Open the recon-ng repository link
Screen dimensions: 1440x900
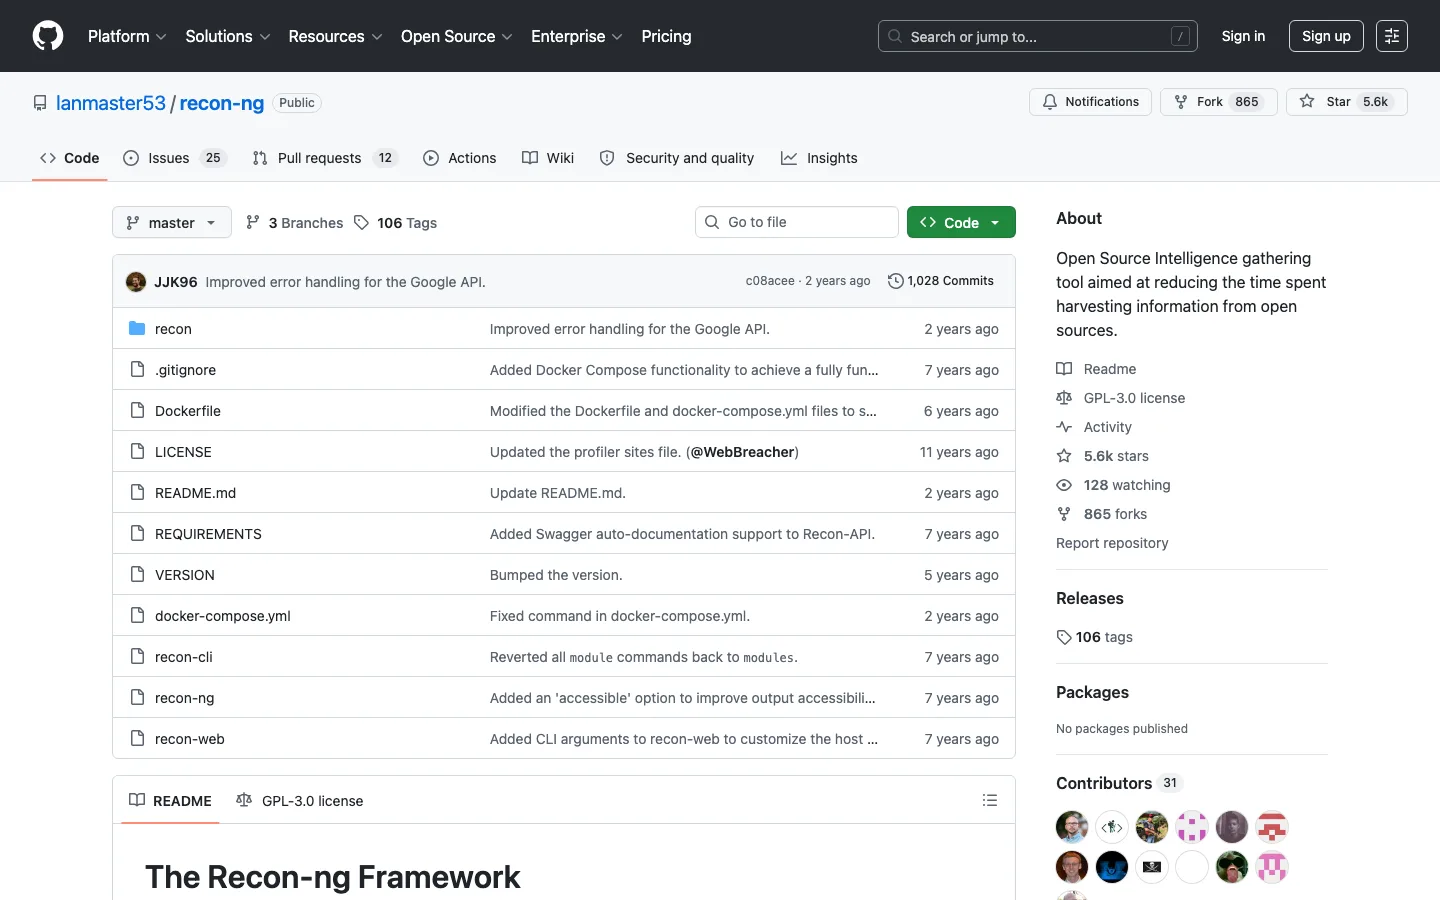[x=222, y=103]
